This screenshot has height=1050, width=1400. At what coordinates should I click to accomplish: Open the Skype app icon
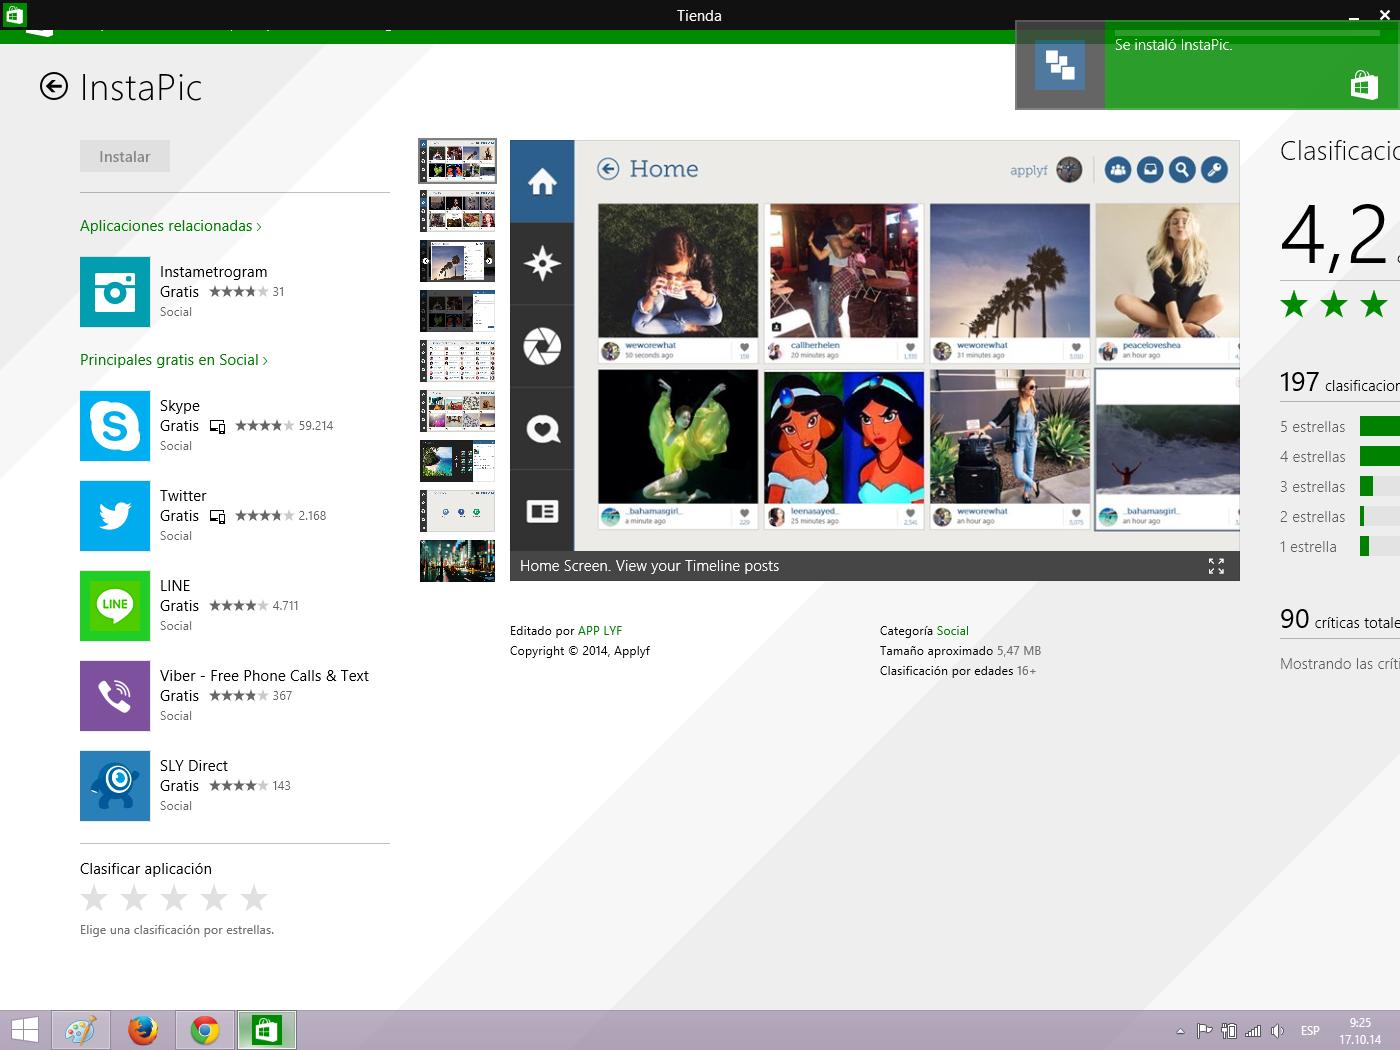(115, 426)
